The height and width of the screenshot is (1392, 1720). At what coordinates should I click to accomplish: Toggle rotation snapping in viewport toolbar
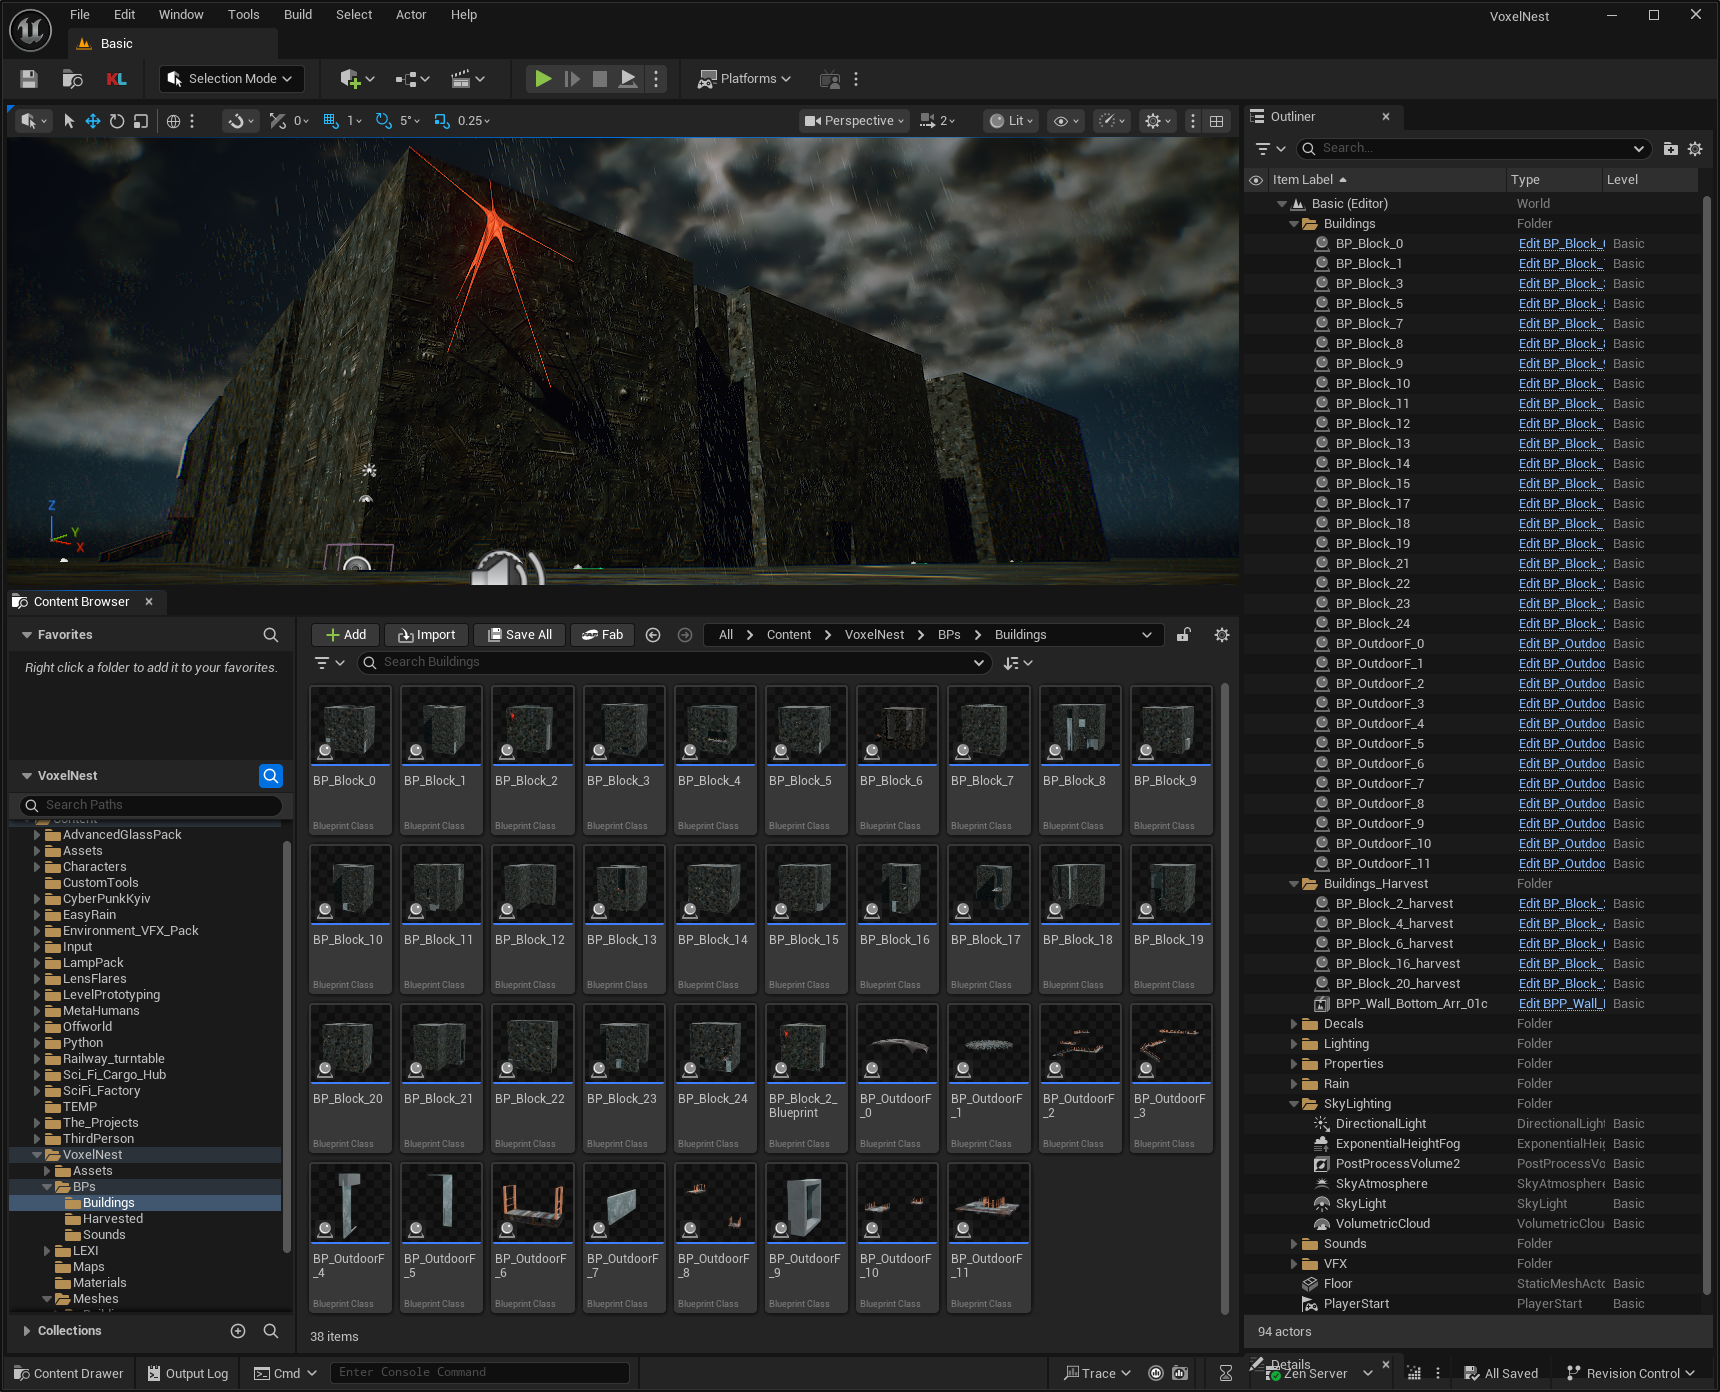pos(383,121)
